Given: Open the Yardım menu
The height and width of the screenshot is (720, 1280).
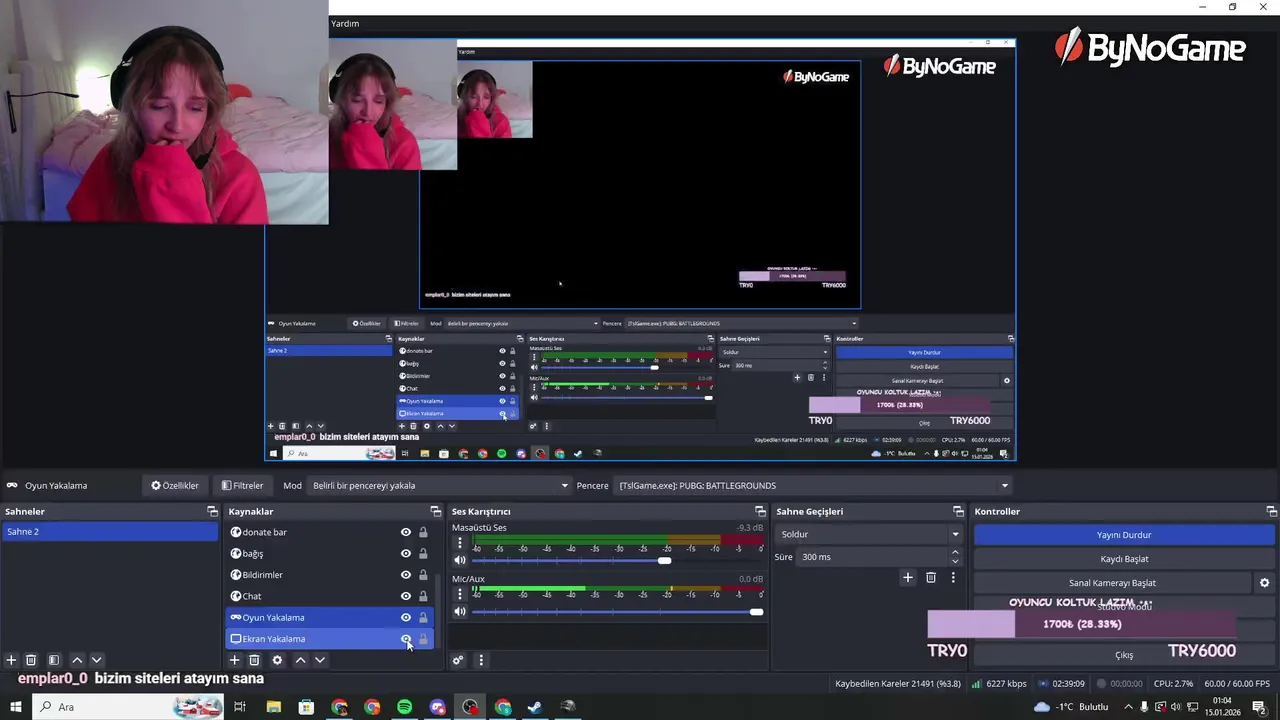Looking at the screenshot, I should [x=345, y=23].
